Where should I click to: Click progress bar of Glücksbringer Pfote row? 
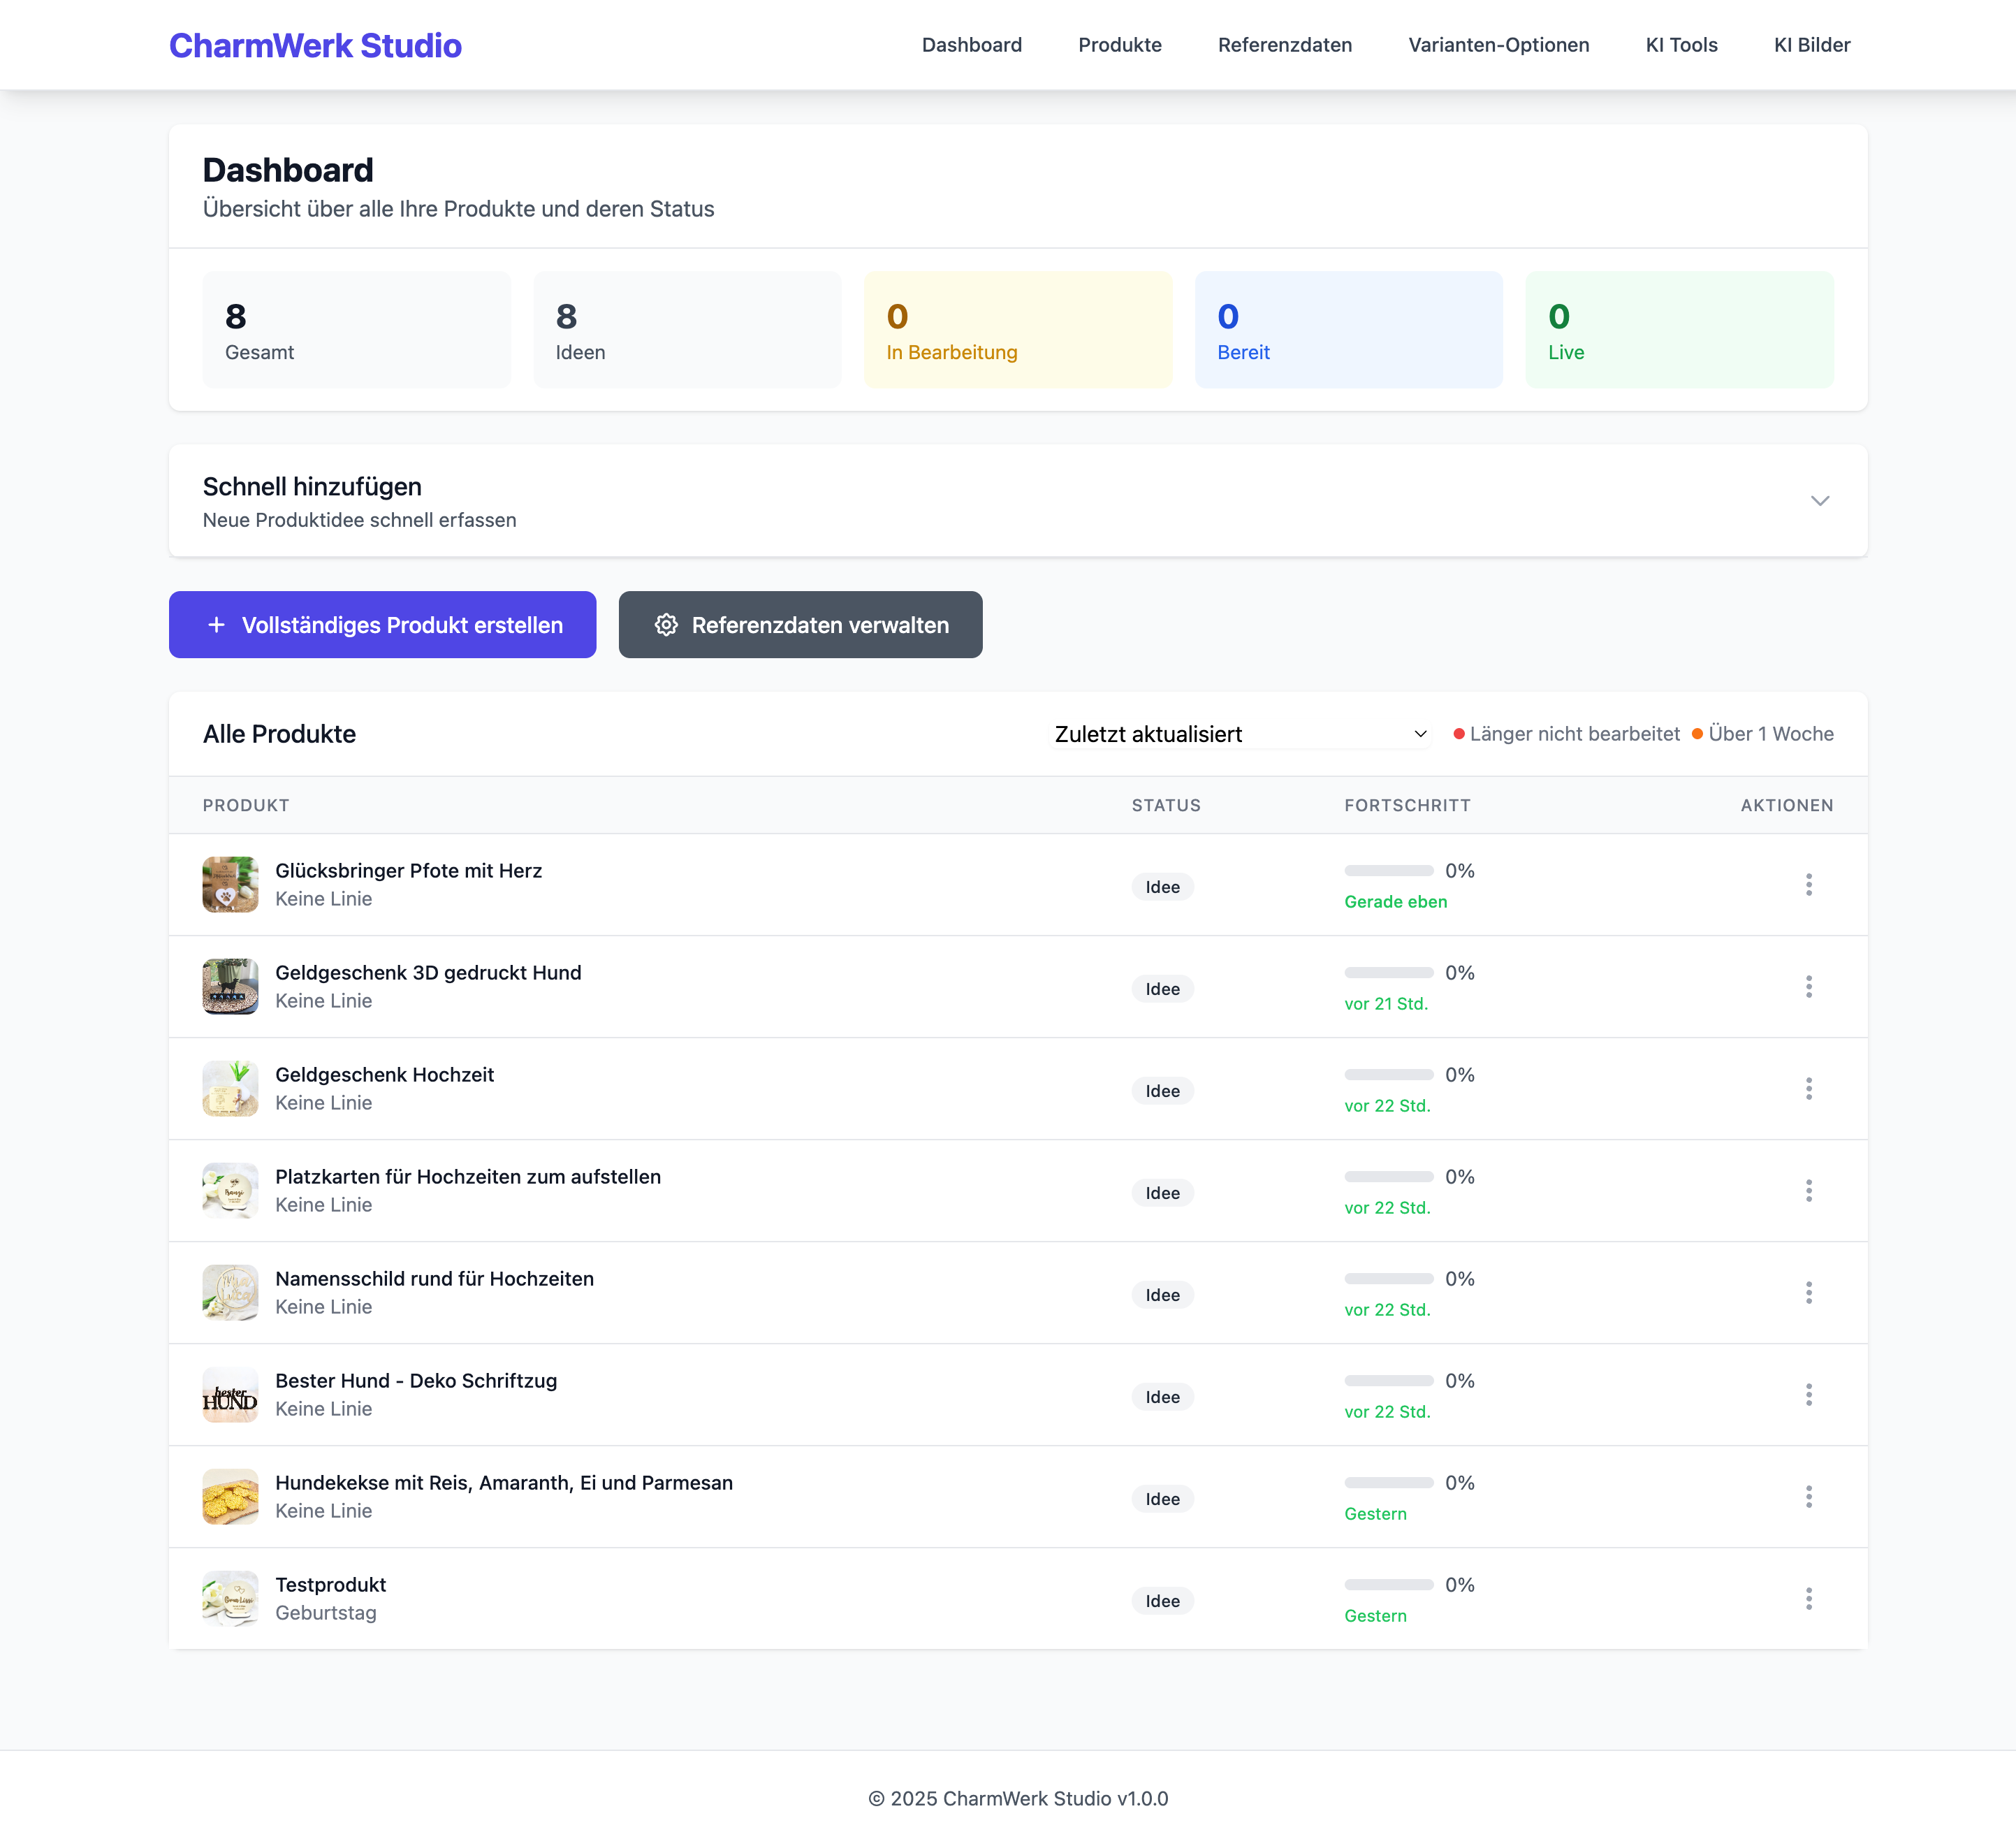tap(1388, 871)
